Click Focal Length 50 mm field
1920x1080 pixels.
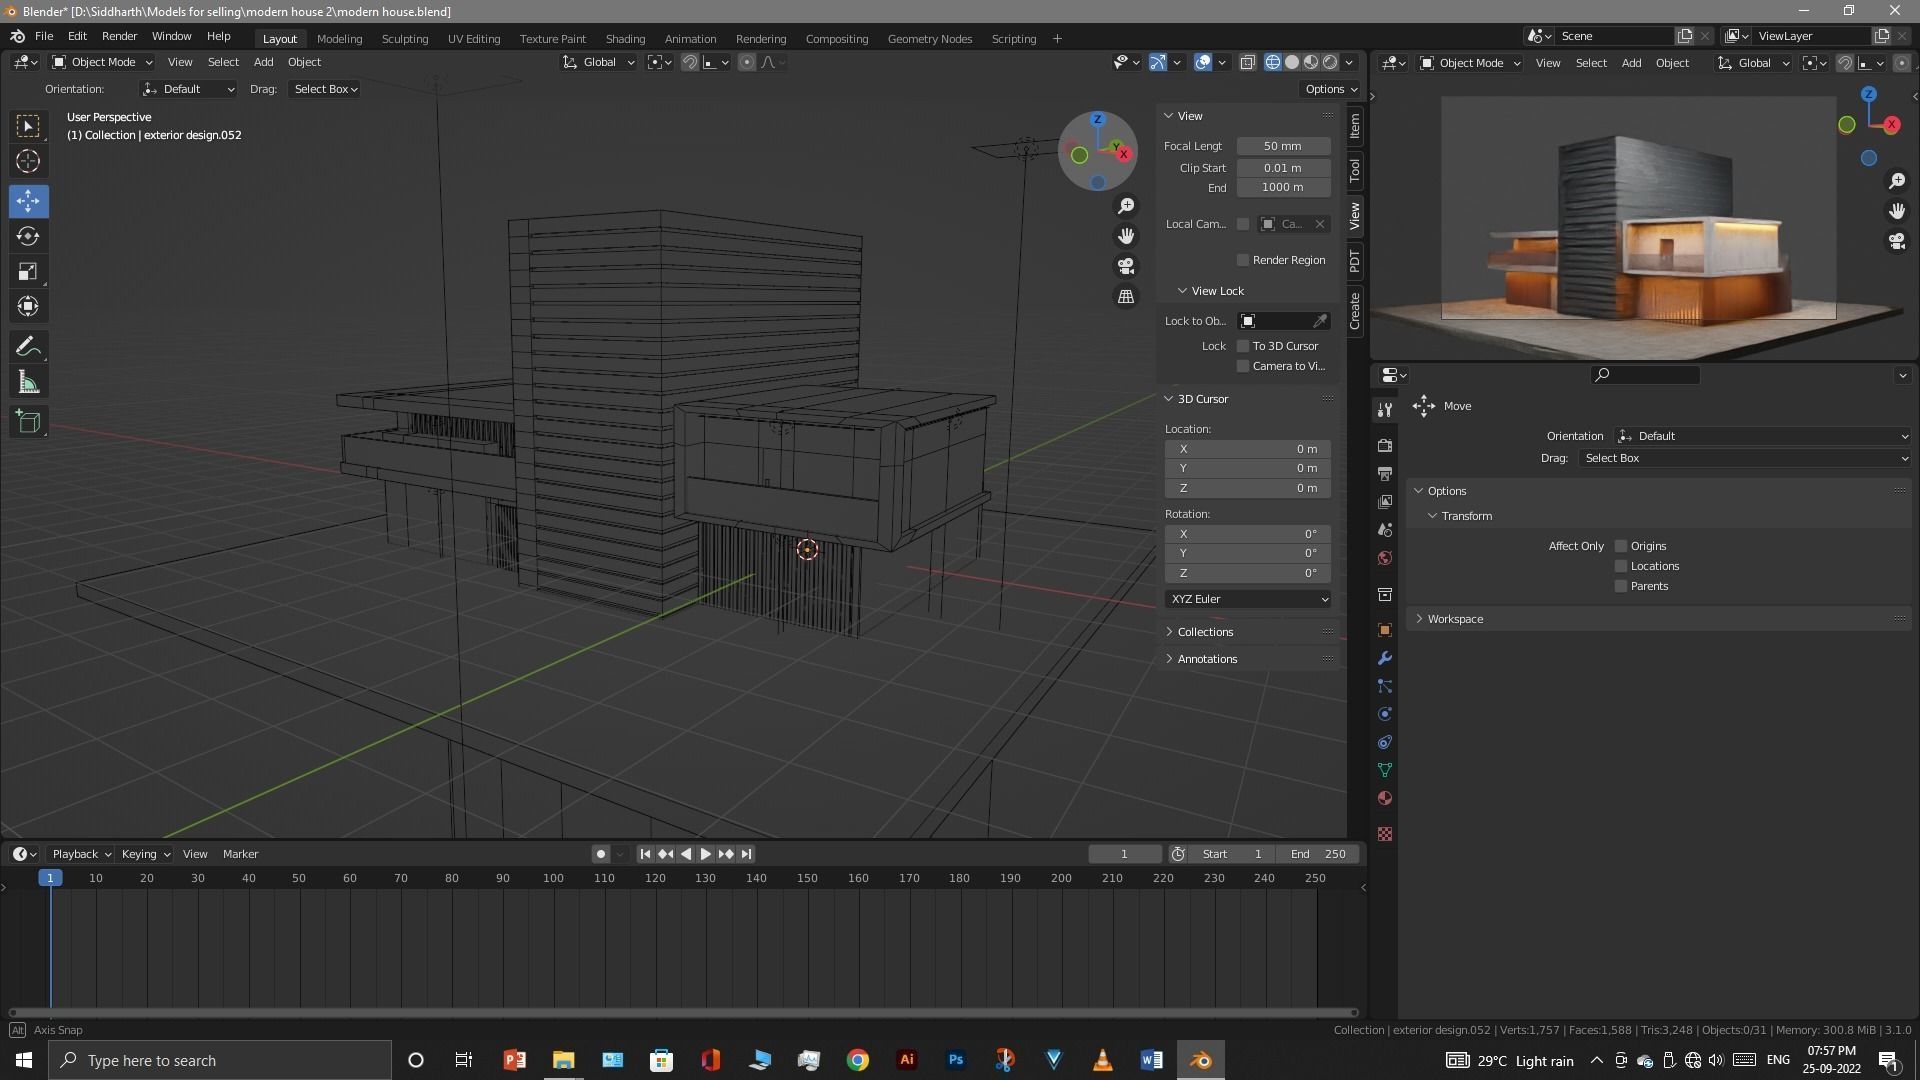coord(1283,146)
